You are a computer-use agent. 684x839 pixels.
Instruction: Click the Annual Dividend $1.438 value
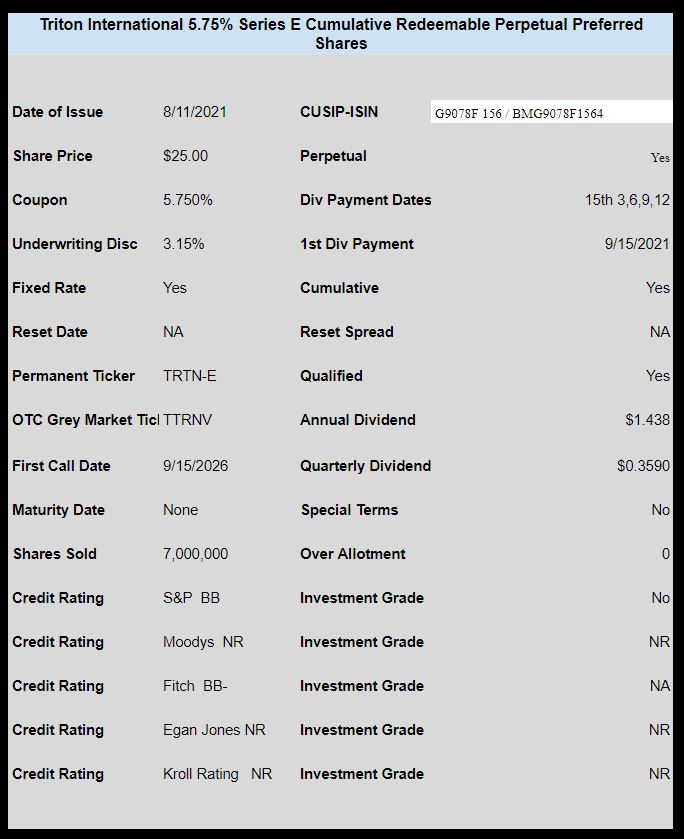click(648, 420)
